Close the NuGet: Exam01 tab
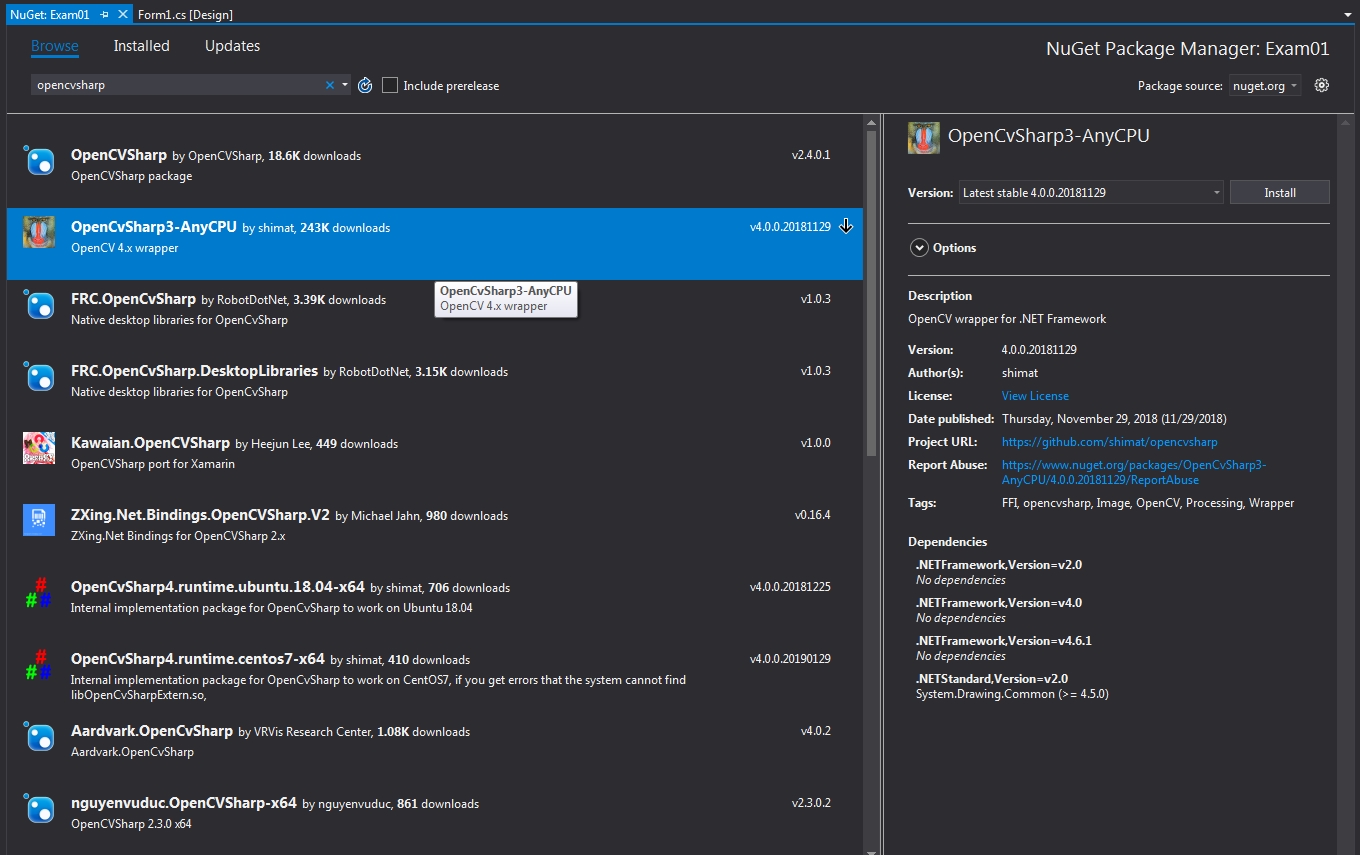 pos(123,15)
